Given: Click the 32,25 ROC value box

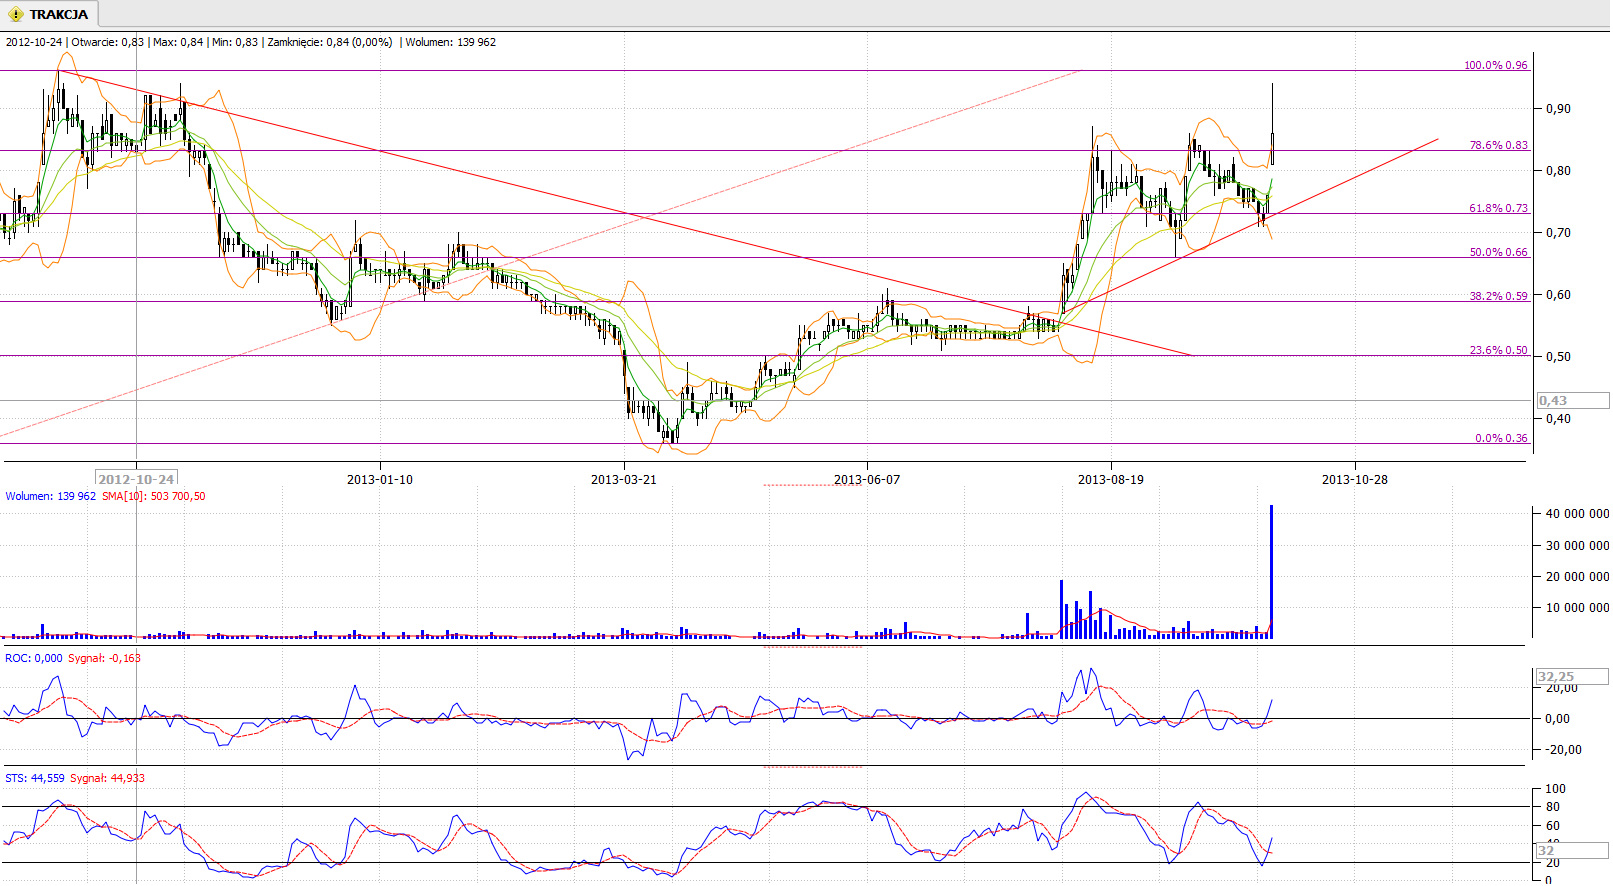Looking at the screenshot, I should [1573, 677].
